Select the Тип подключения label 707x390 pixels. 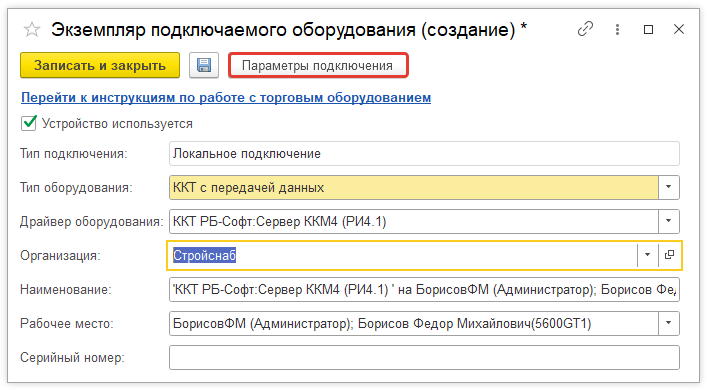point(74,154)
